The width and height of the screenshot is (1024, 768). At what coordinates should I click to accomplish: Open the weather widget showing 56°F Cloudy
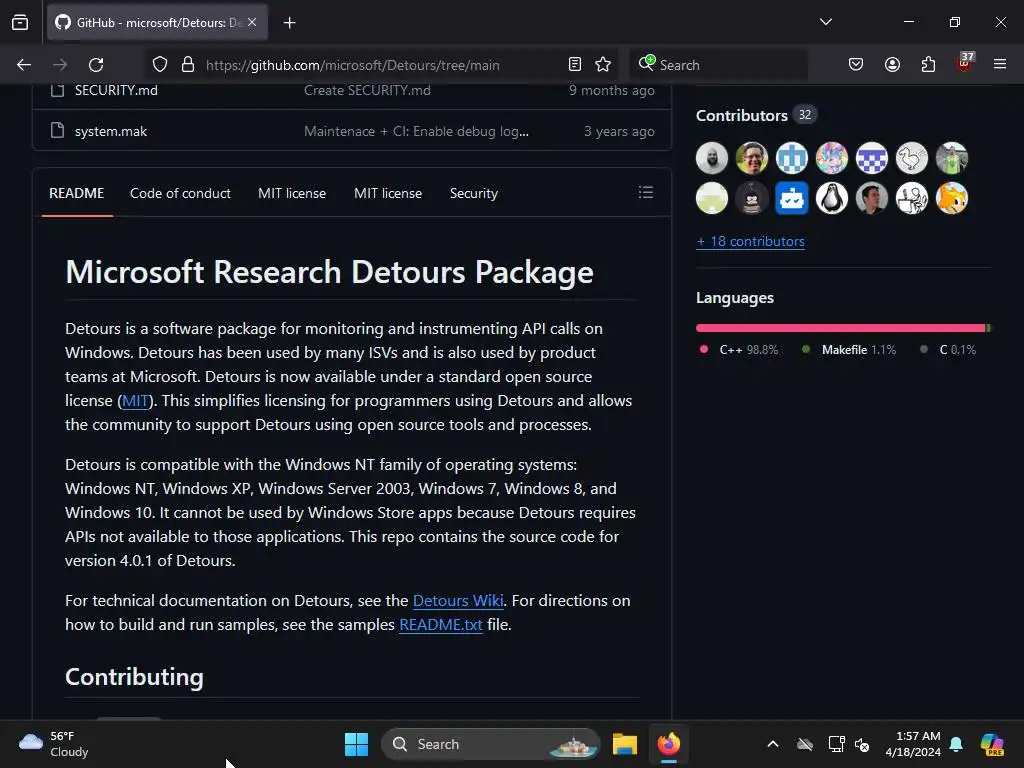(54, 744)
